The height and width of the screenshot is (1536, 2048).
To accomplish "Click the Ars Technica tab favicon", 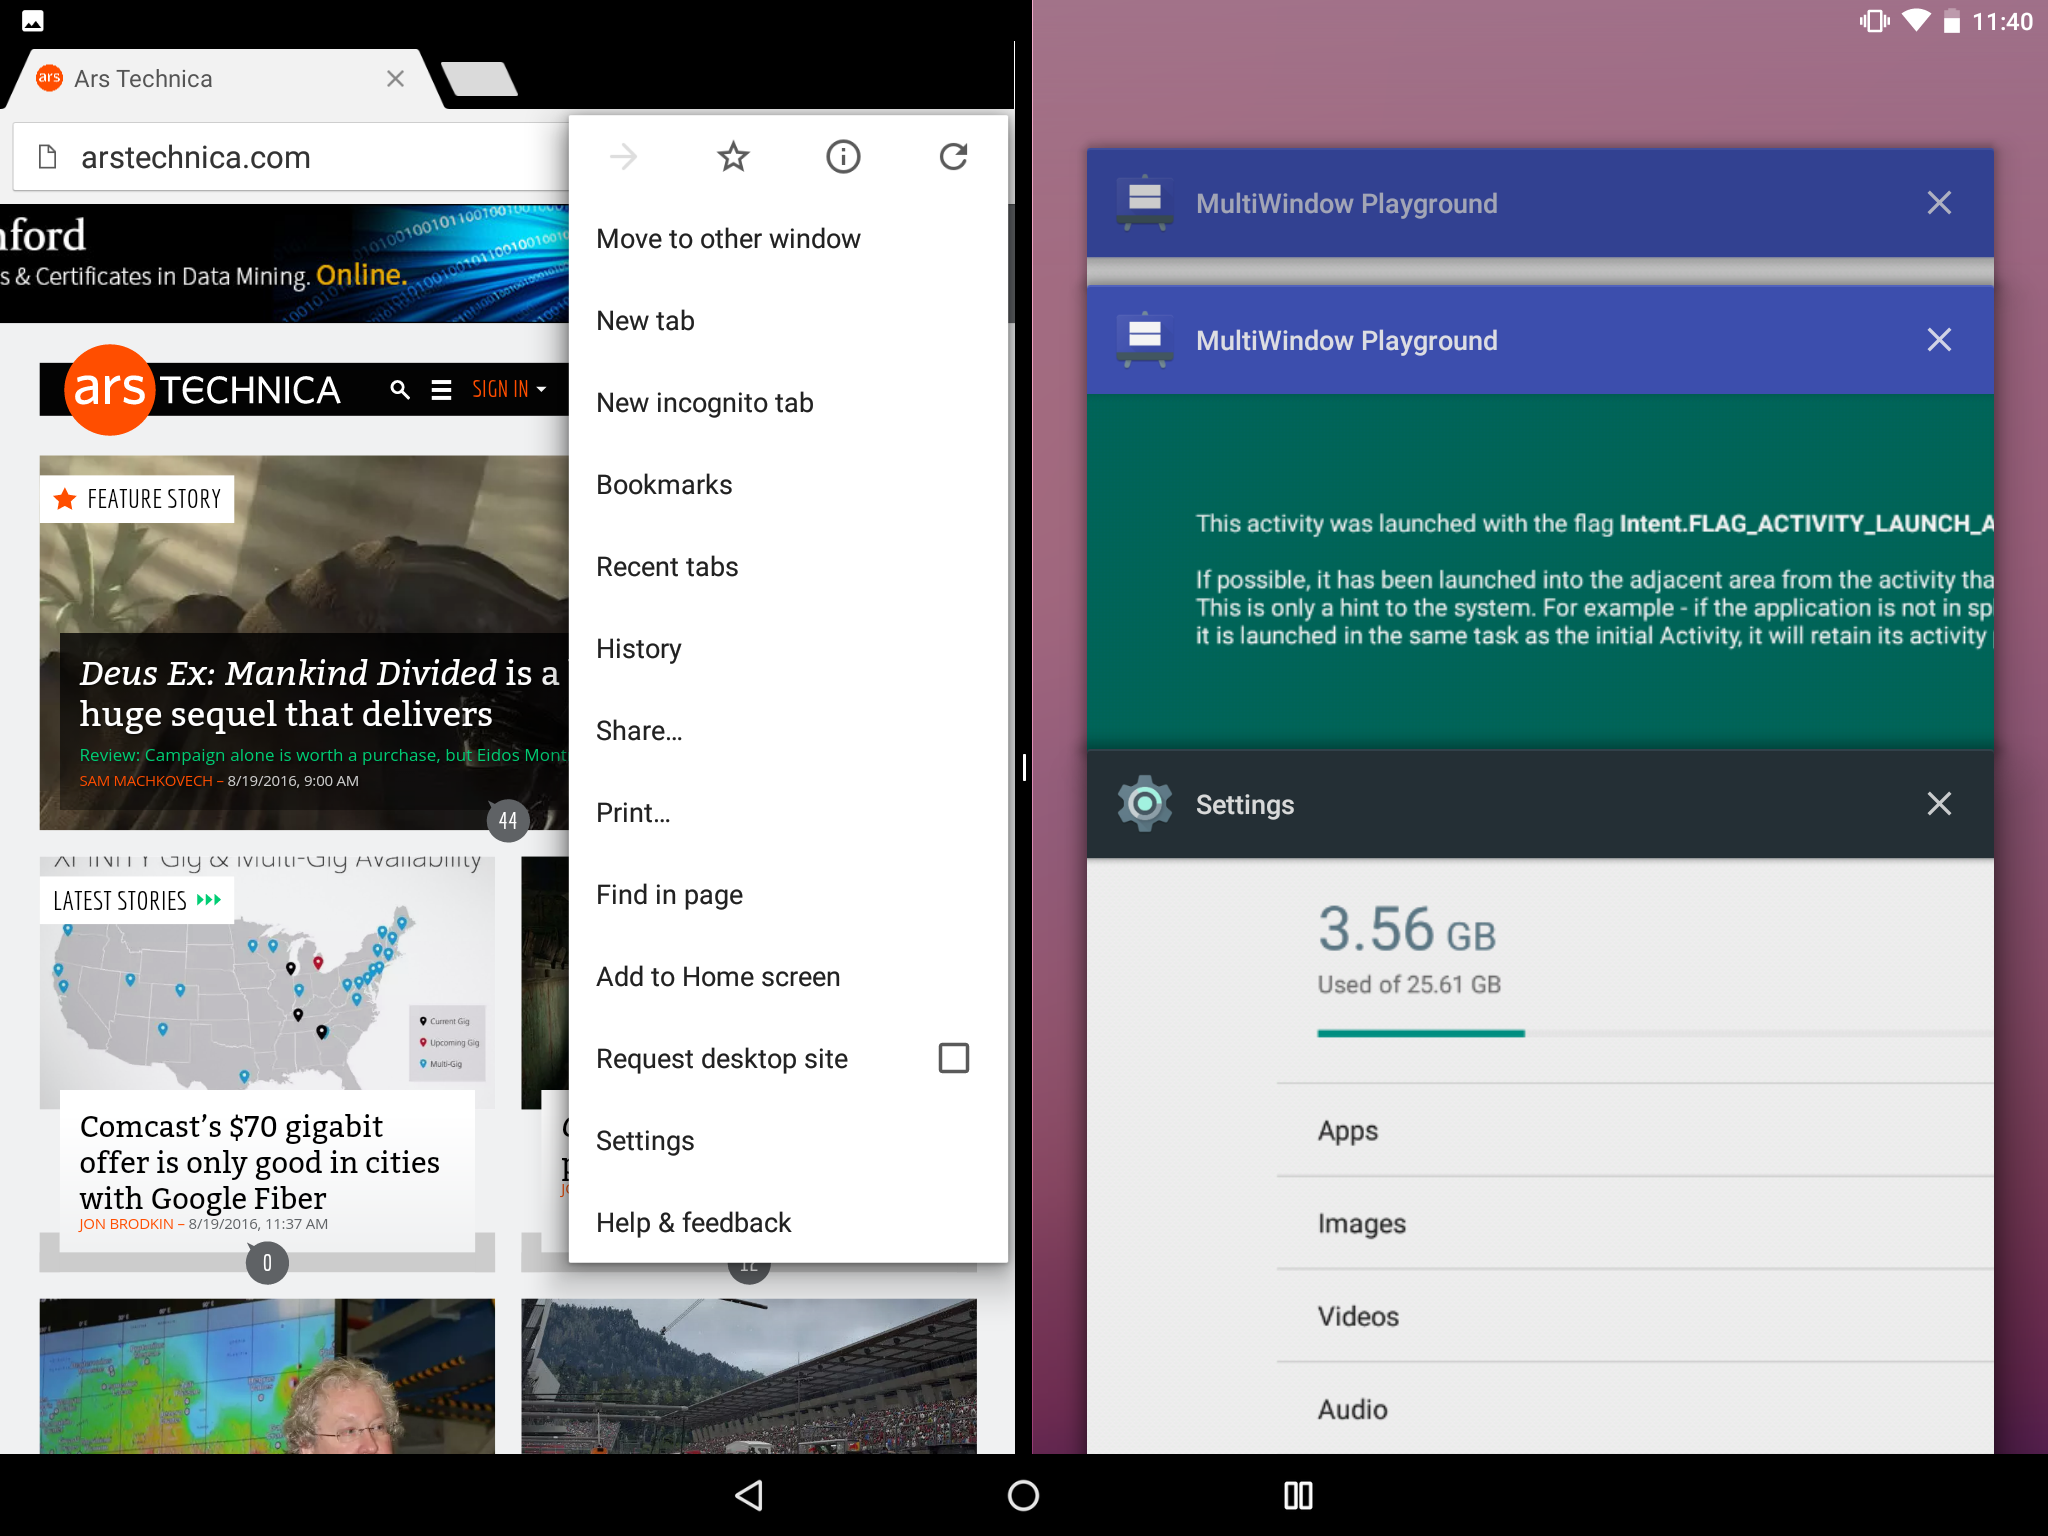I will click(48, 78).
